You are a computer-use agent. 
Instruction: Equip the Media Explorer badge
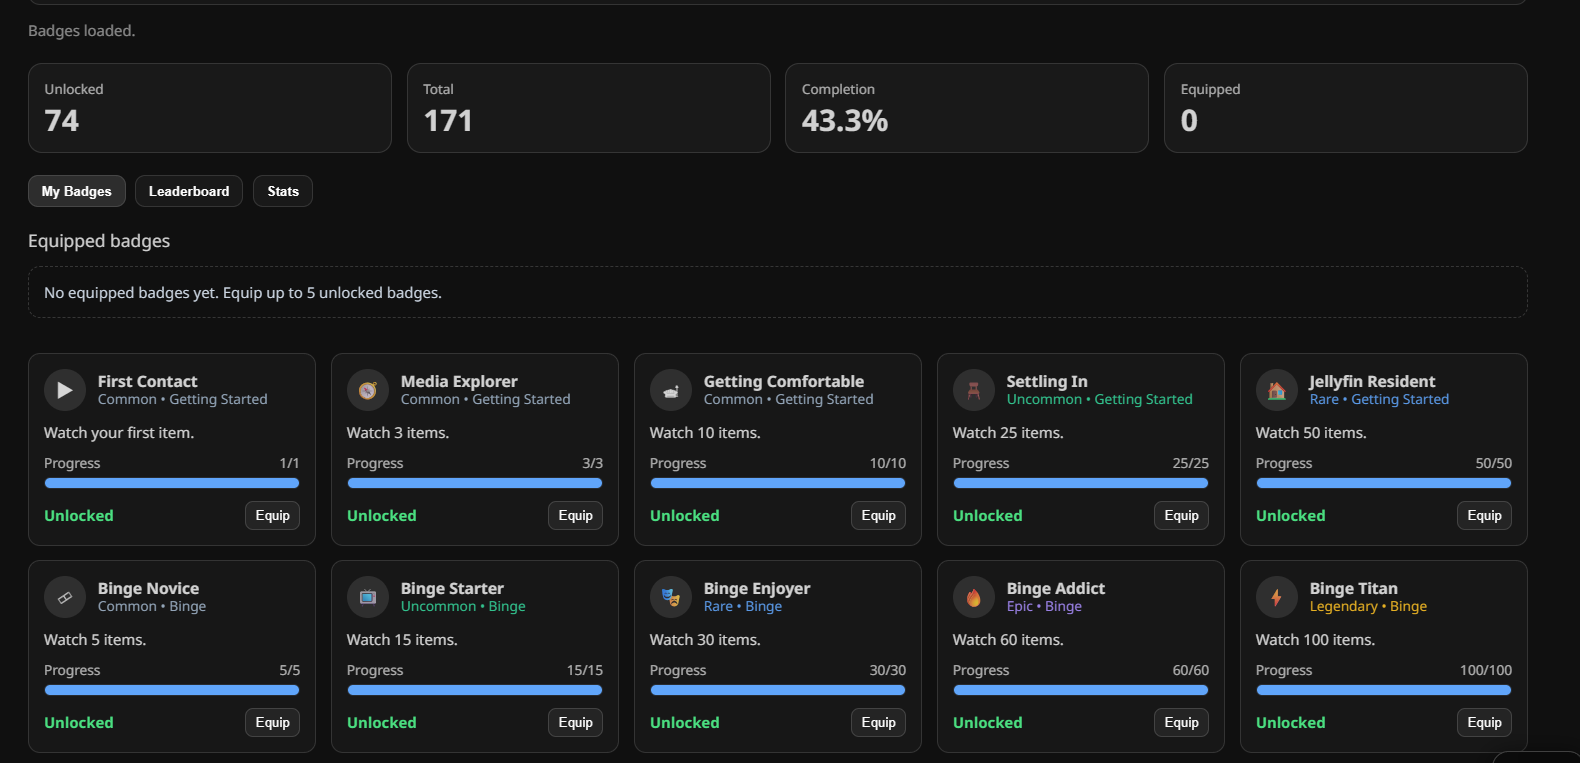pos(576,516)
